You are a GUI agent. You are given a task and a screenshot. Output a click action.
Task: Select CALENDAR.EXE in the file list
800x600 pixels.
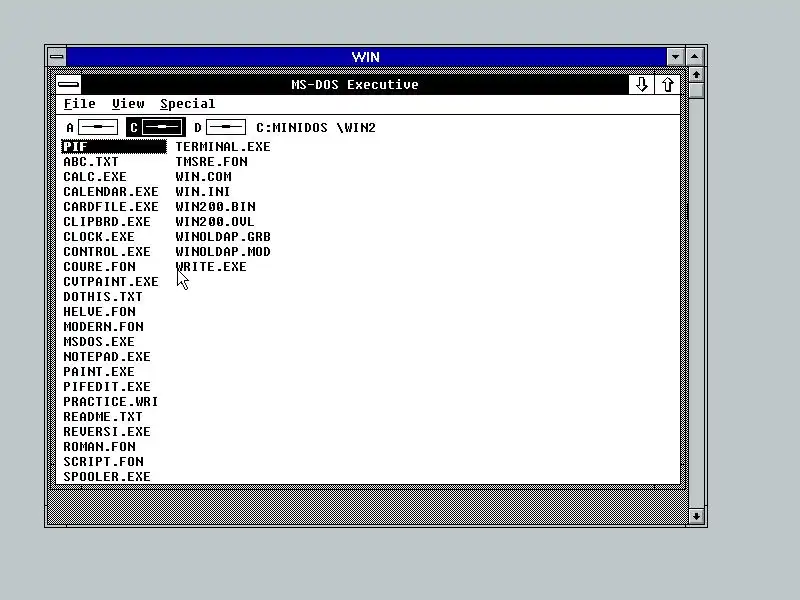tap(111, 192)
